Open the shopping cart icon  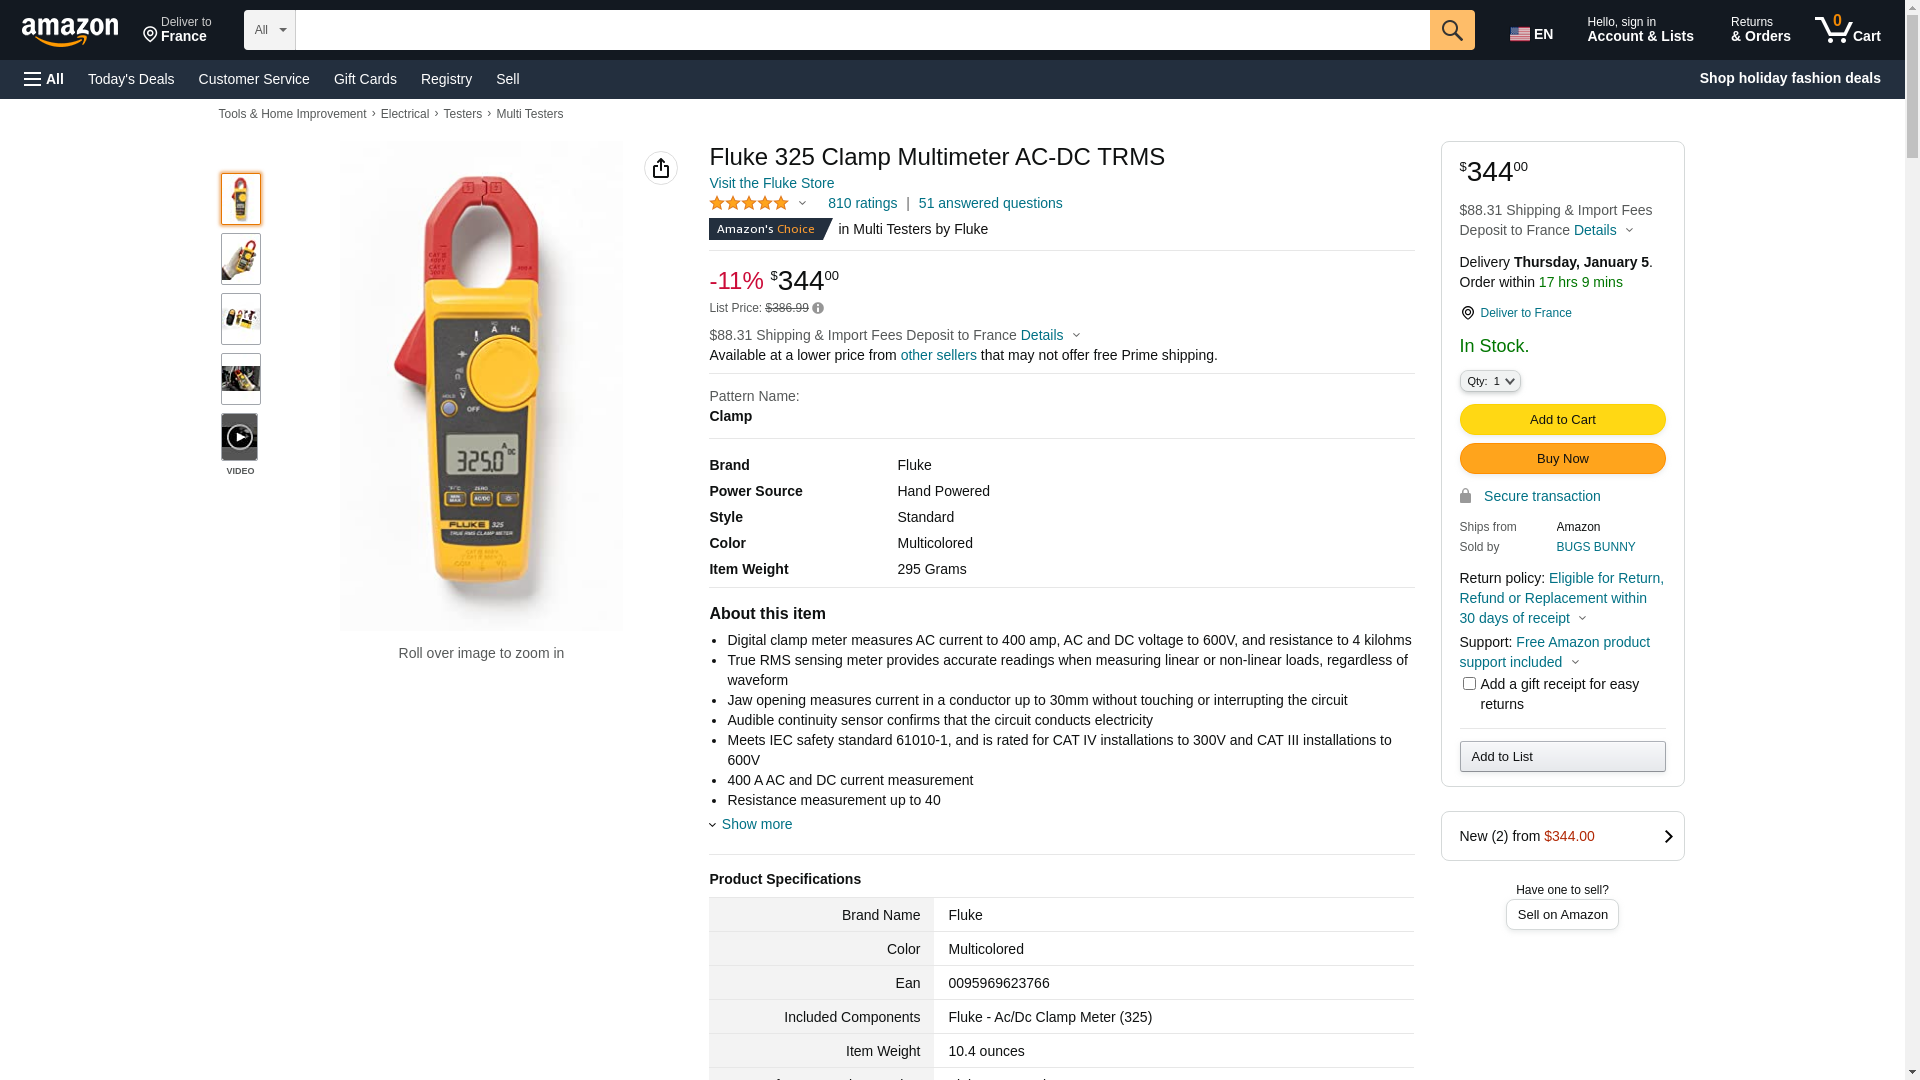coord(1847,30)
